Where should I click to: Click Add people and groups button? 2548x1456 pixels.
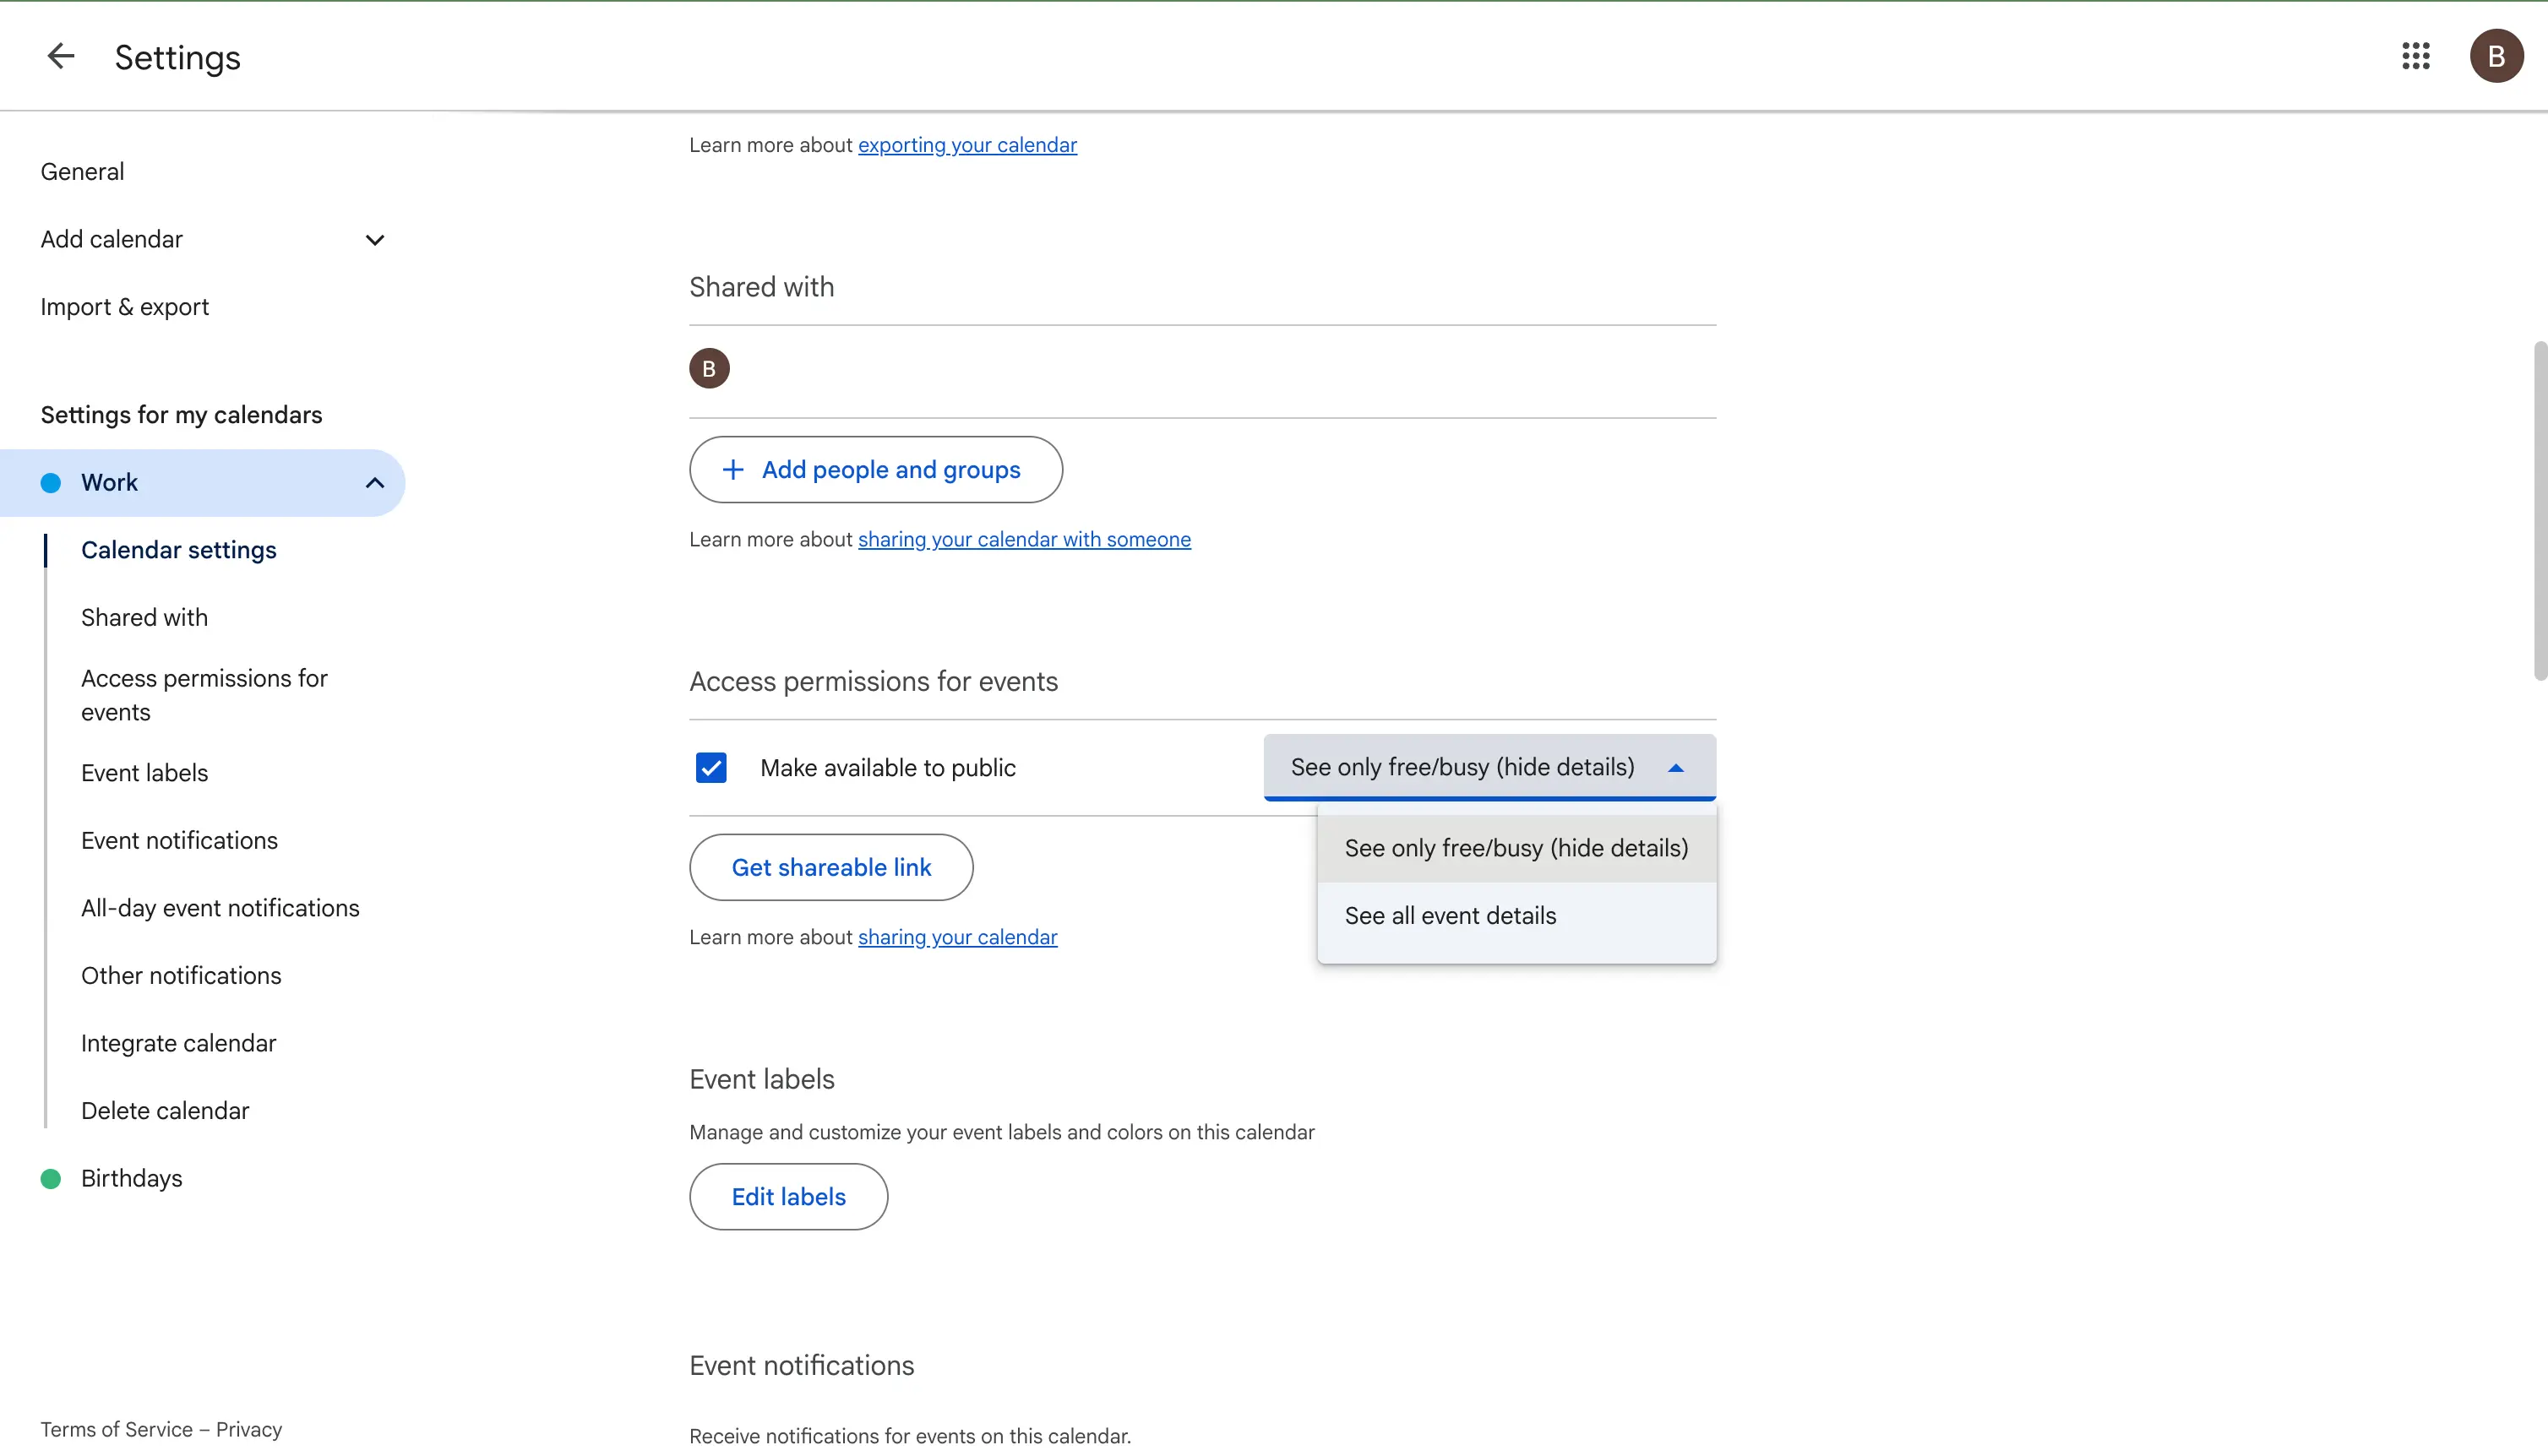[x=875, y=470]
